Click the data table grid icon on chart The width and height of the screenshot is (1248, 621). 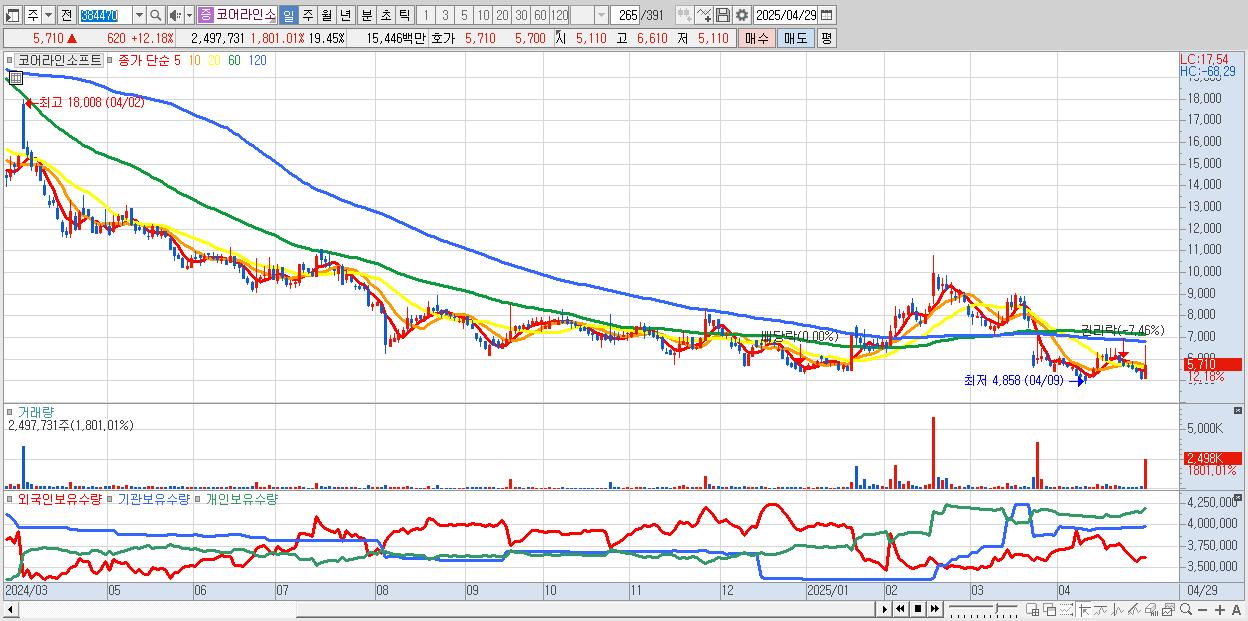[x=16, y=78]
